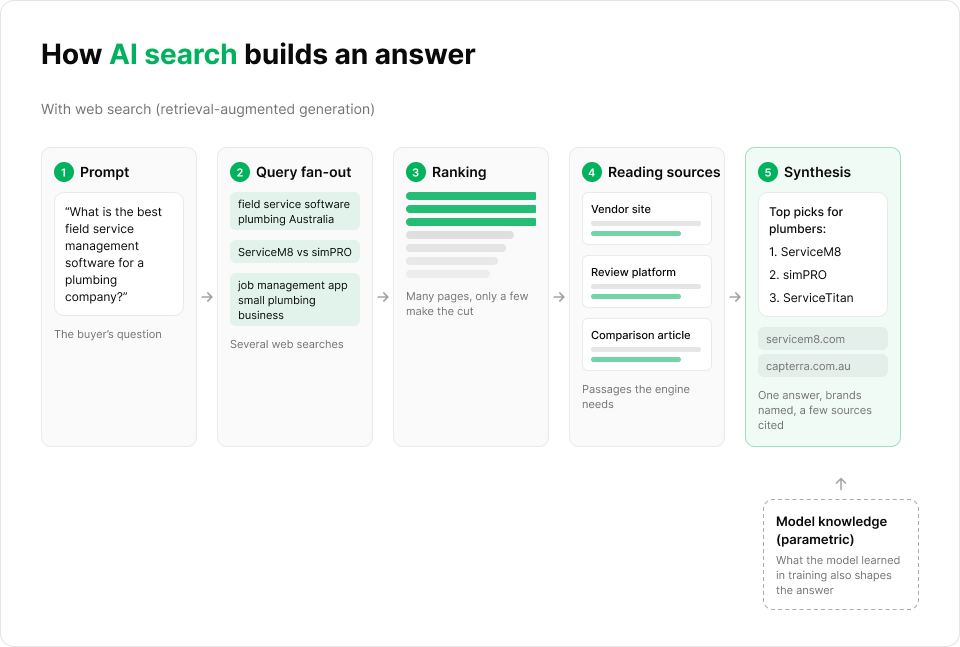Select "2. simPRO" in the answer list
Screen dimensions: 960x647
(x=798, y=275)
